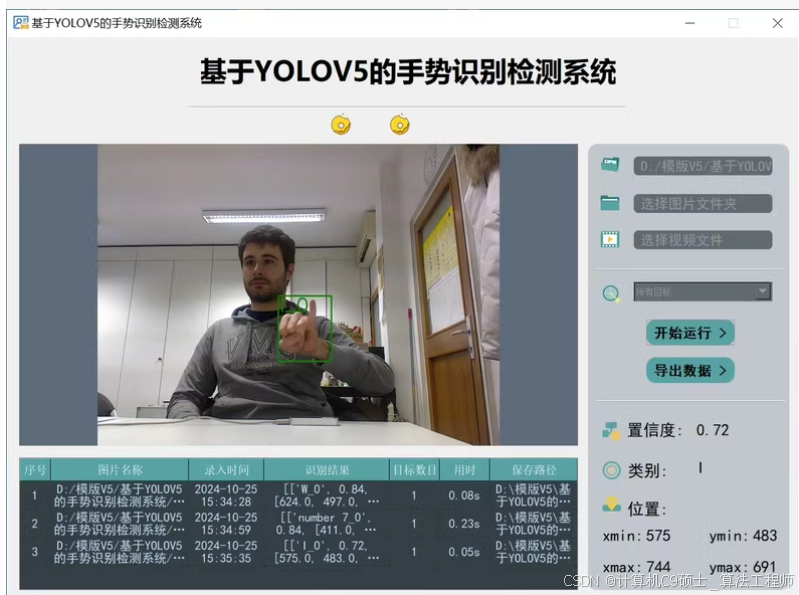
Task: Click the confidence value 0.72
Action: click(712, 430)
